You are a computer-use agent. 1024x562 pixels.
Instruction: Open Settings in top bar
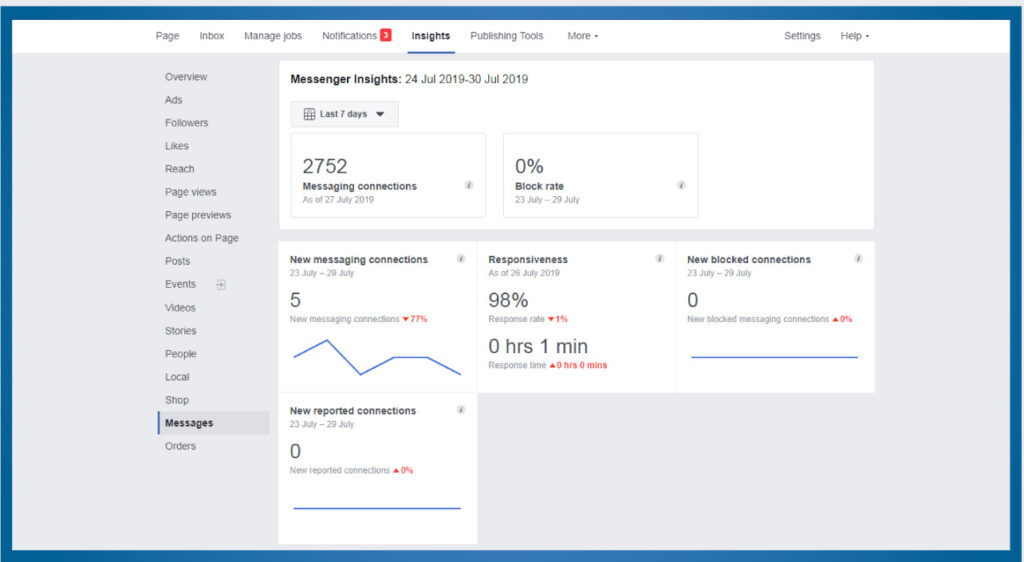click(802, 36)
